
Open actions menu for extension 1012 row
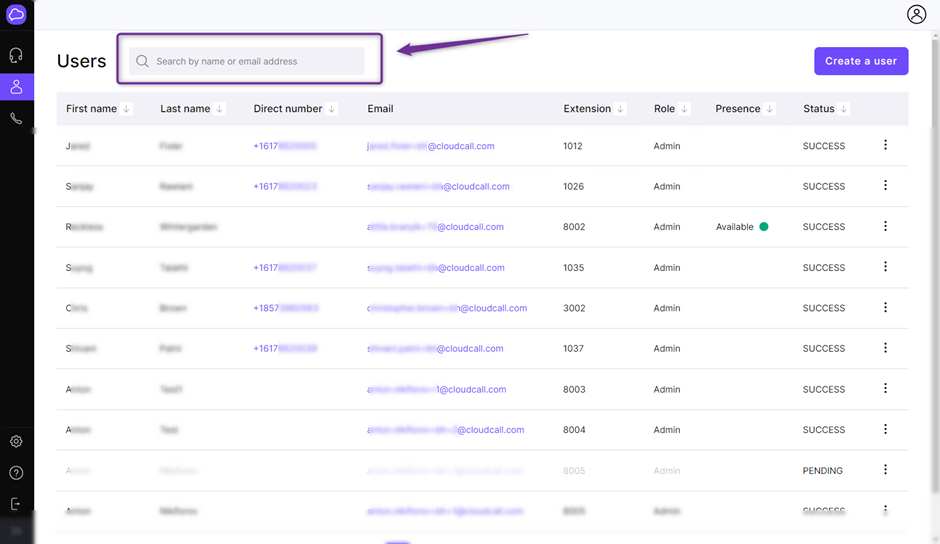pos(885,145)
